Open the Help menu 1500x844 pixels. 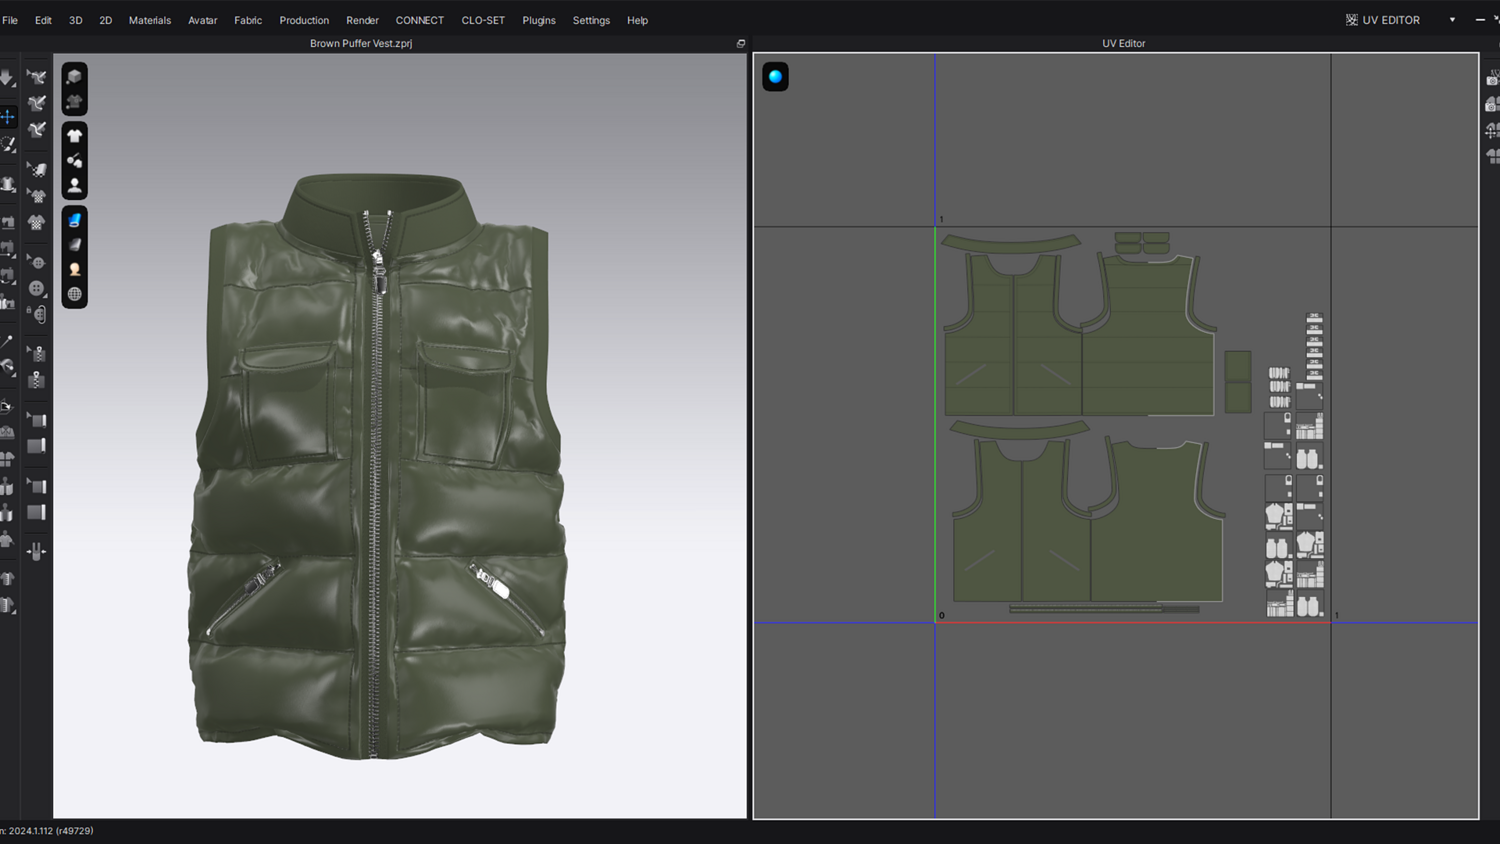point(637,20)
